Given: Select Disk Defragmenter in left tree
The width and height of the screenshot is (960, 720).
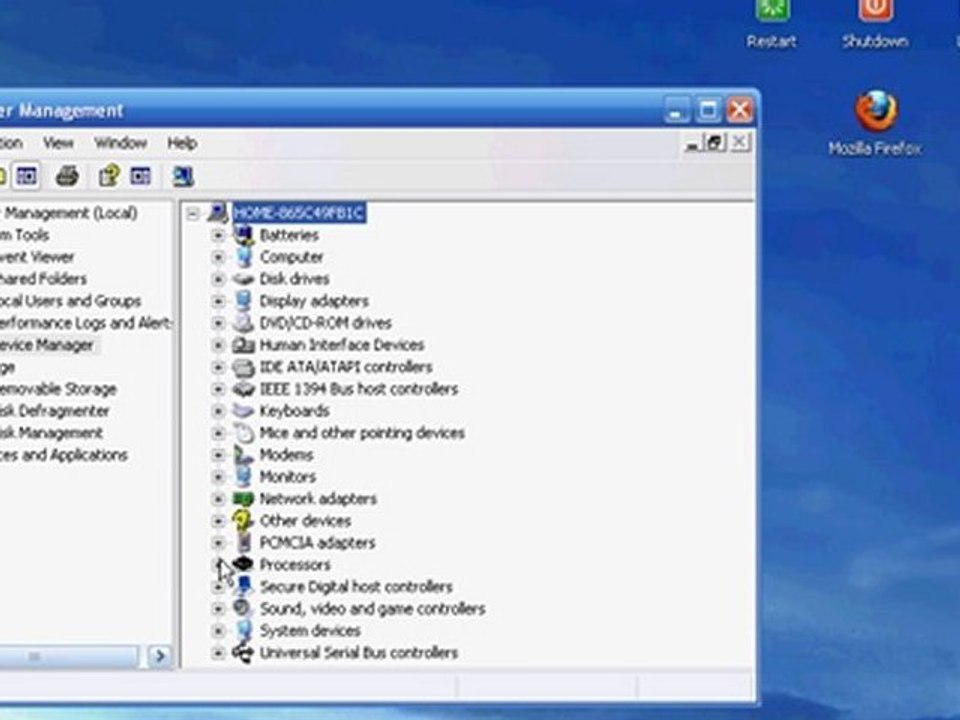Looking at the screenshot, I should pos(54,411).
